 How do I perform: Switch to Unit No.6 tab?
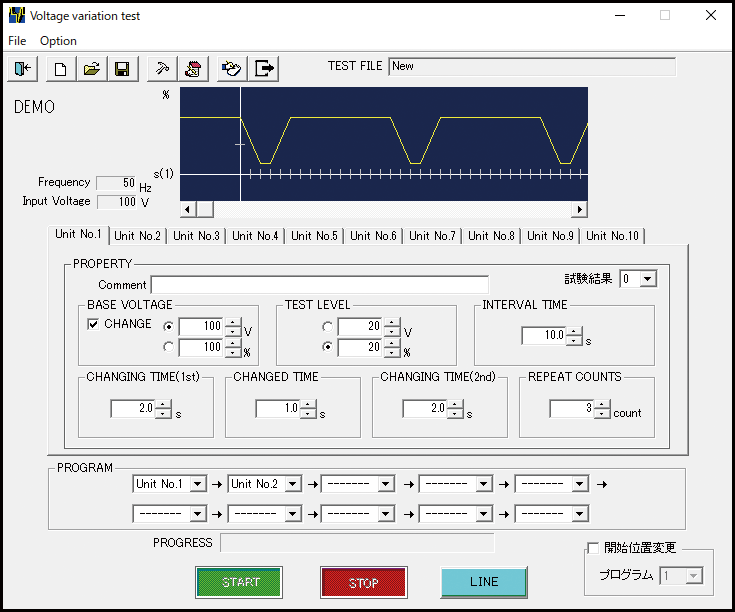point(374,236)
